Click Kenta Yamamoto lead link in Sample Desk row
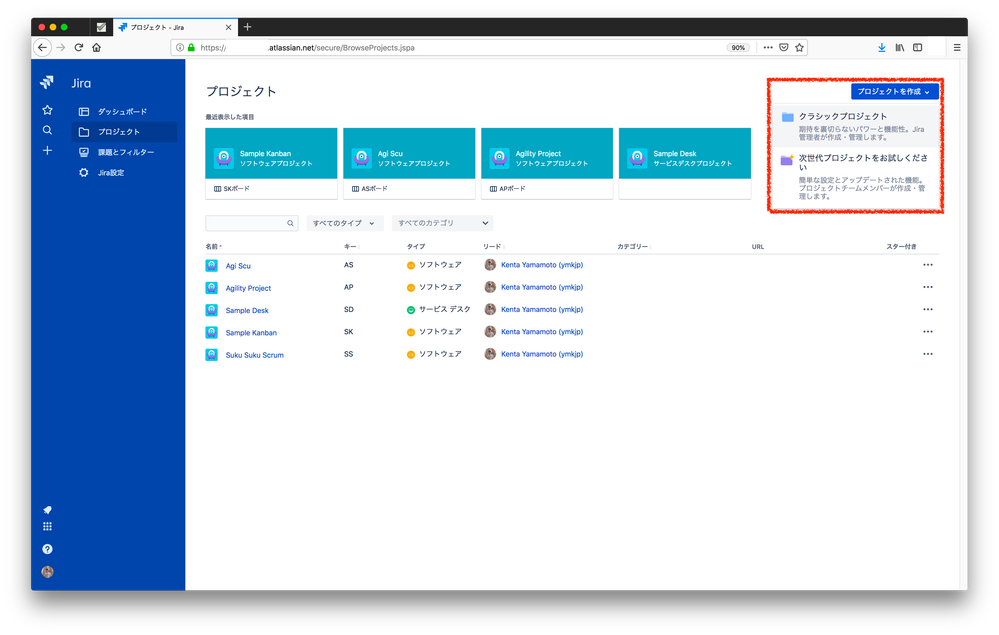Screen dimensions: 999x635 click(542, 310)
